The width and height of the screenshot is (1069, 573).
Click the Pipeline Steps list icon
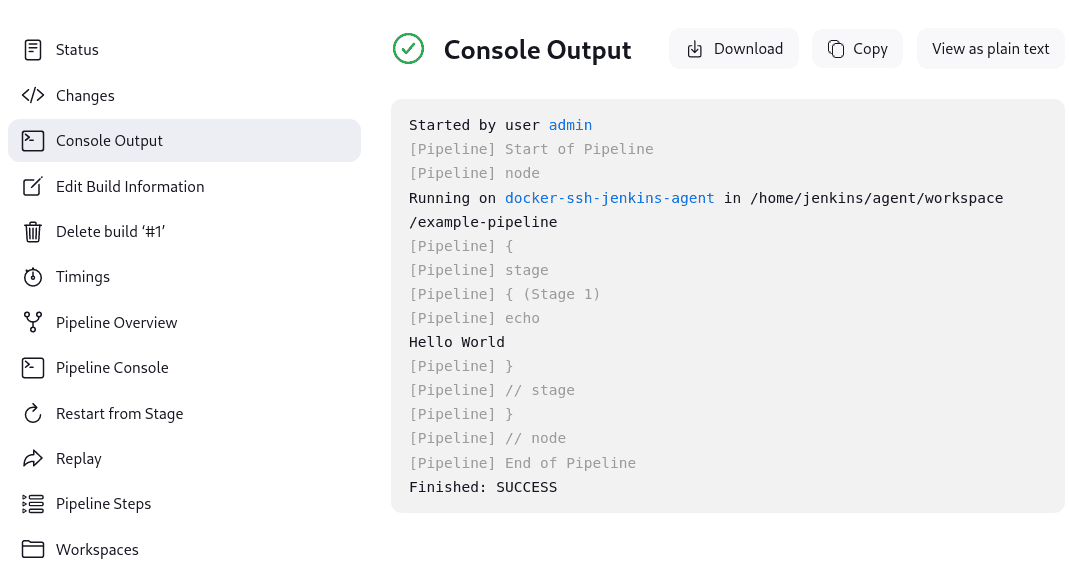(x=33, y=504)
